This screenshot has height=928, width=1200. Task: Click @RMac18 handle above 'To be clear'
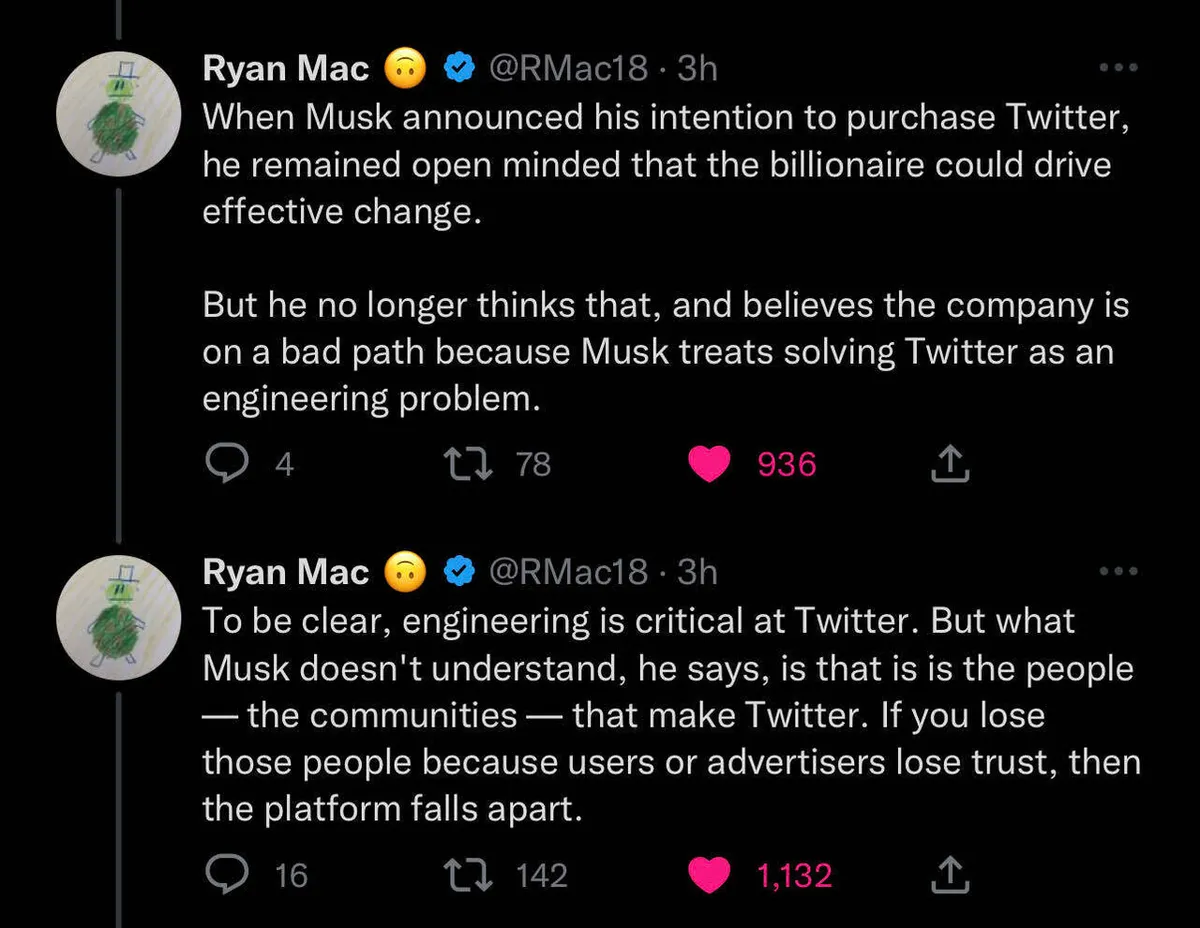click(x=567, y=571)
